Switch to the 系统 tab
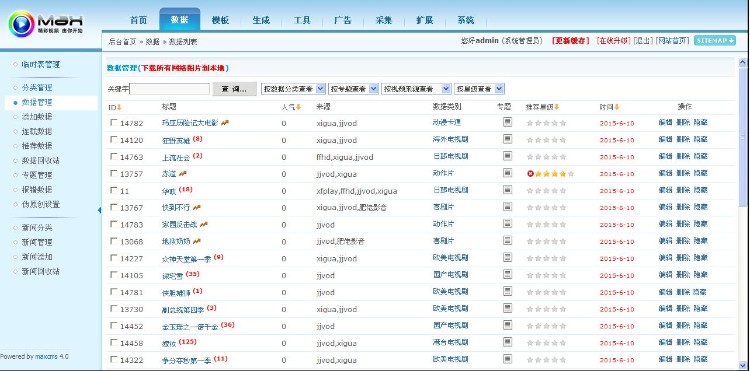Screen dimensions: 750x371 point(465,20)
